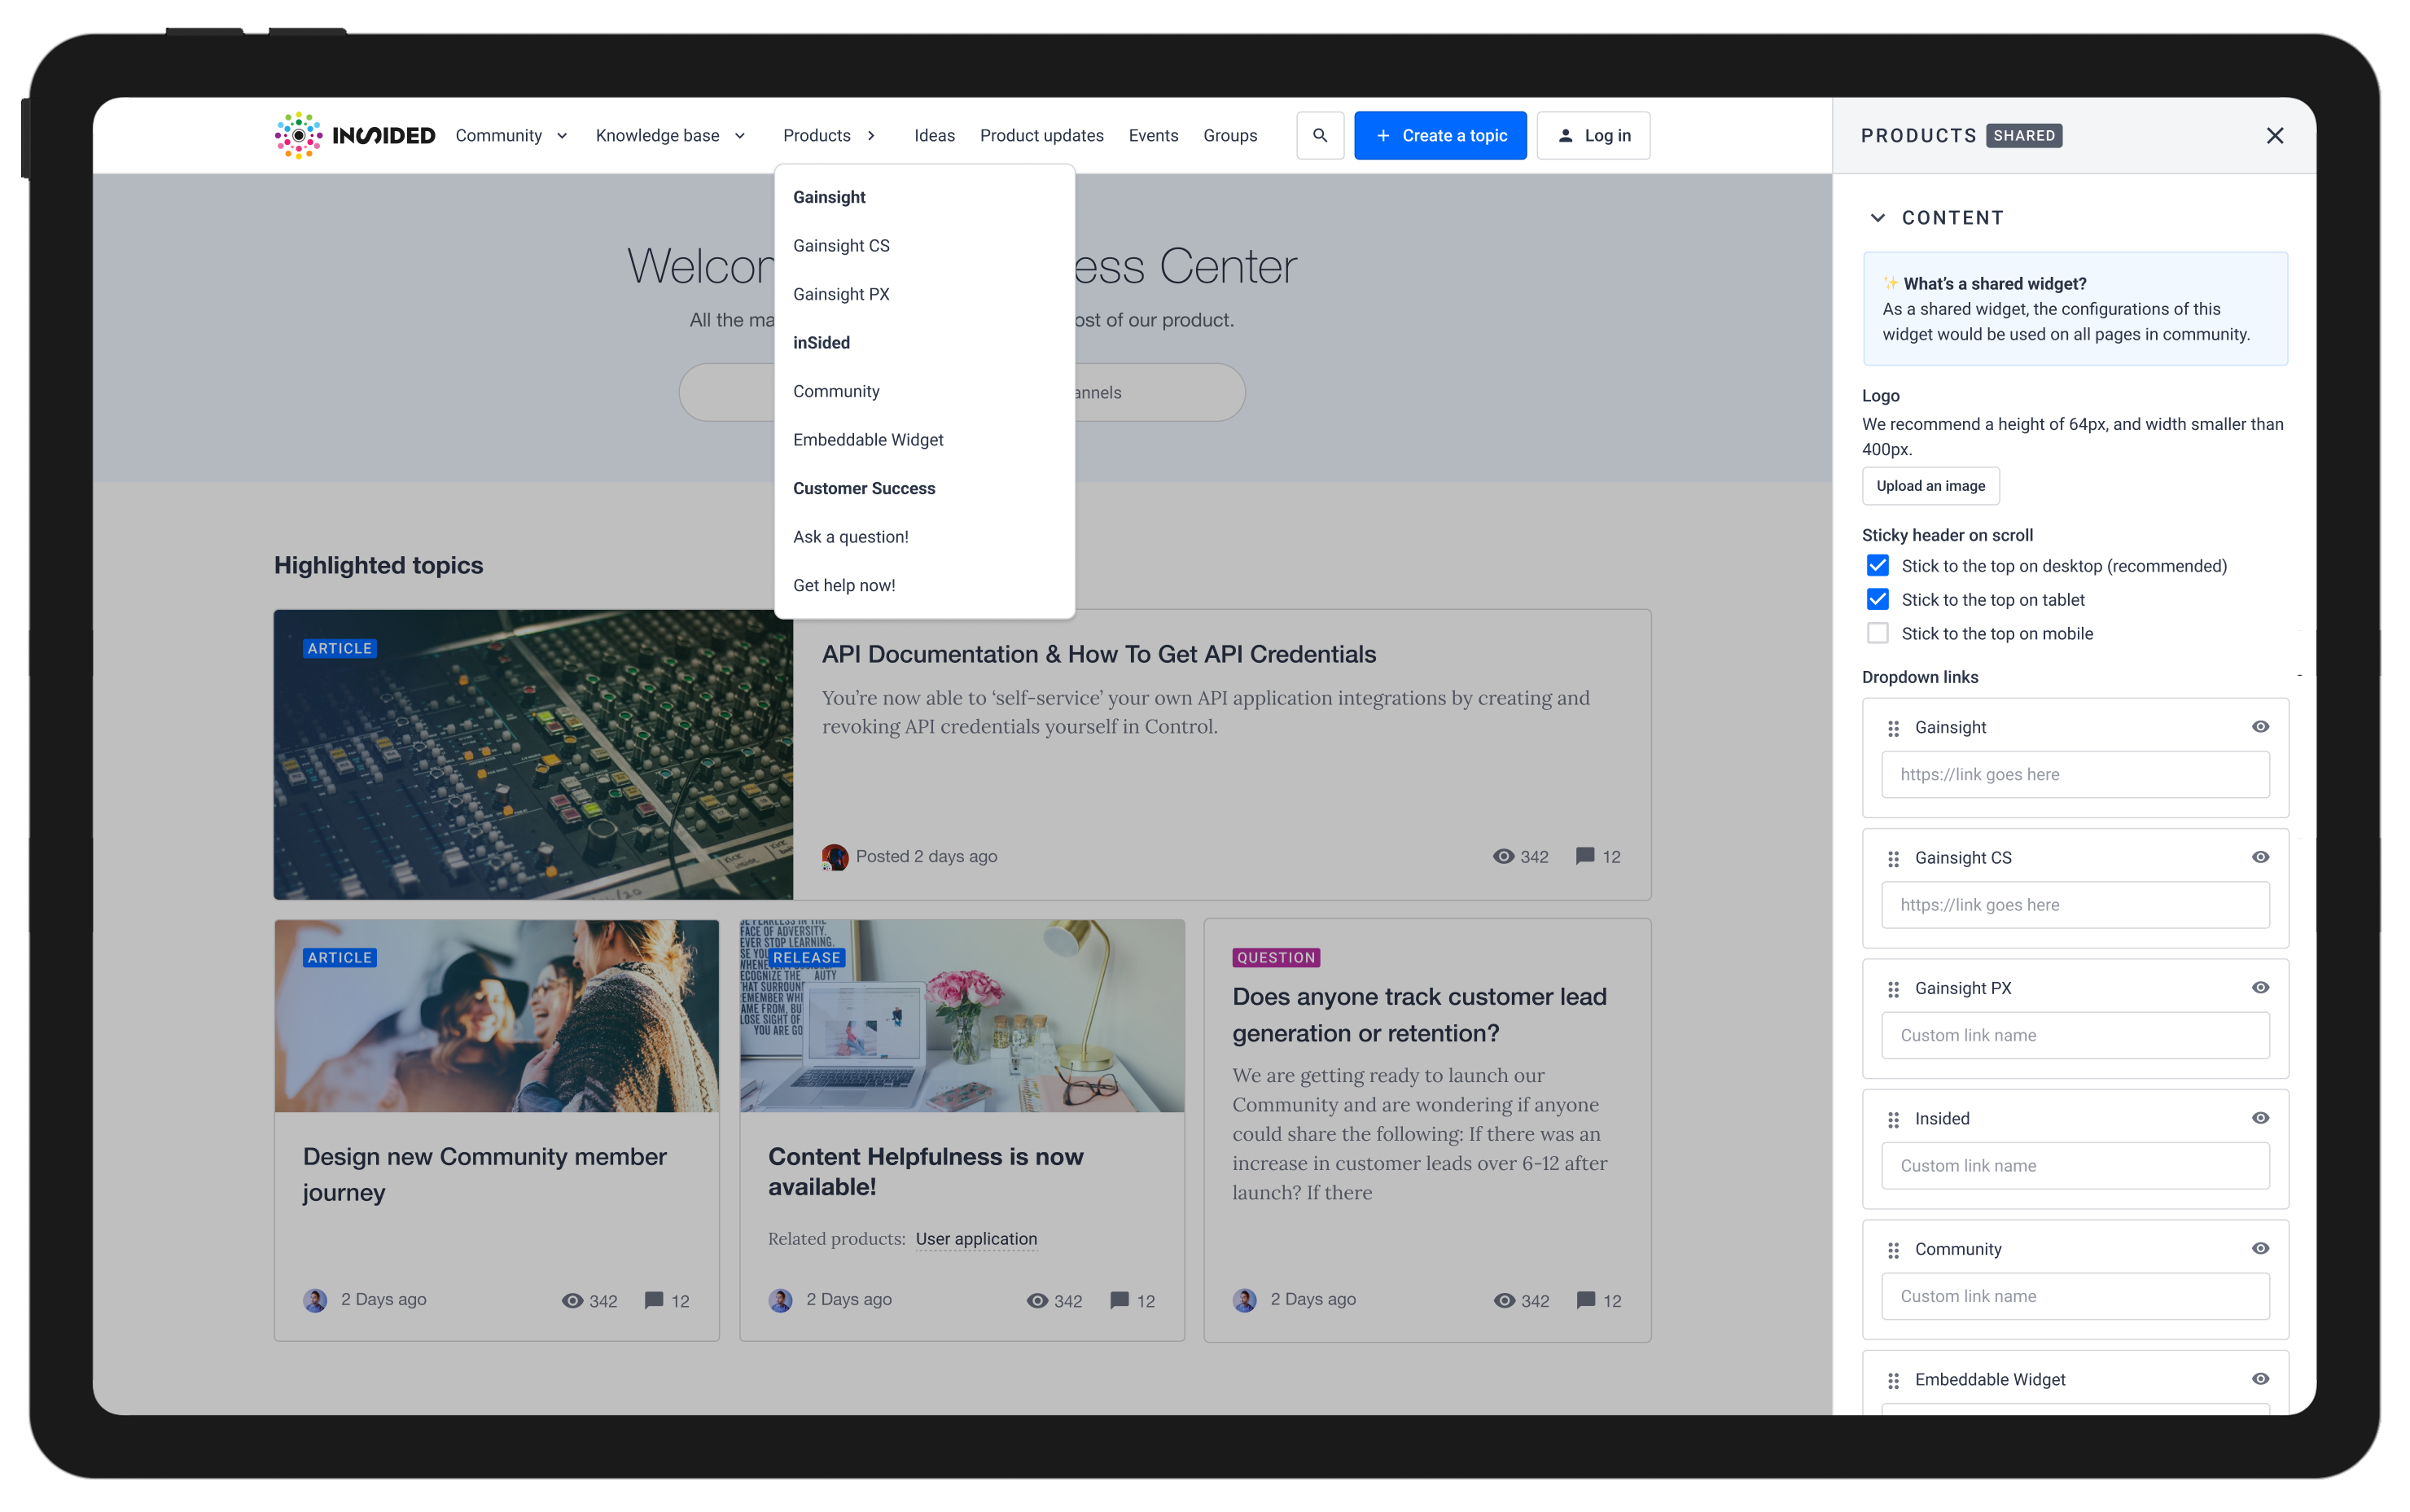Click drag handle icon for Gainsight PX

point(1893,988)
